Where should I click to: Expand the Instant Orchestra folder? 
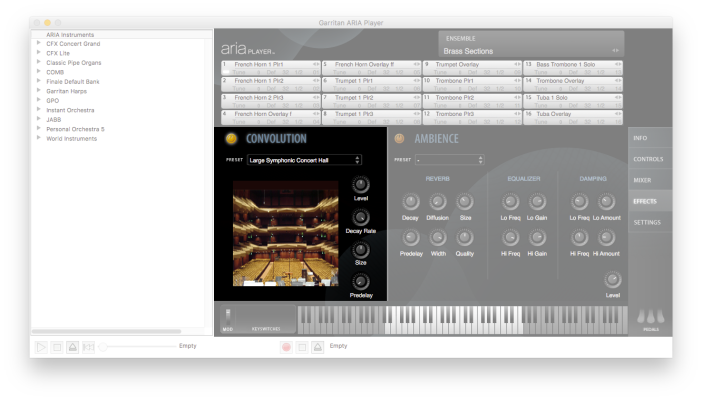click(39, 110)
